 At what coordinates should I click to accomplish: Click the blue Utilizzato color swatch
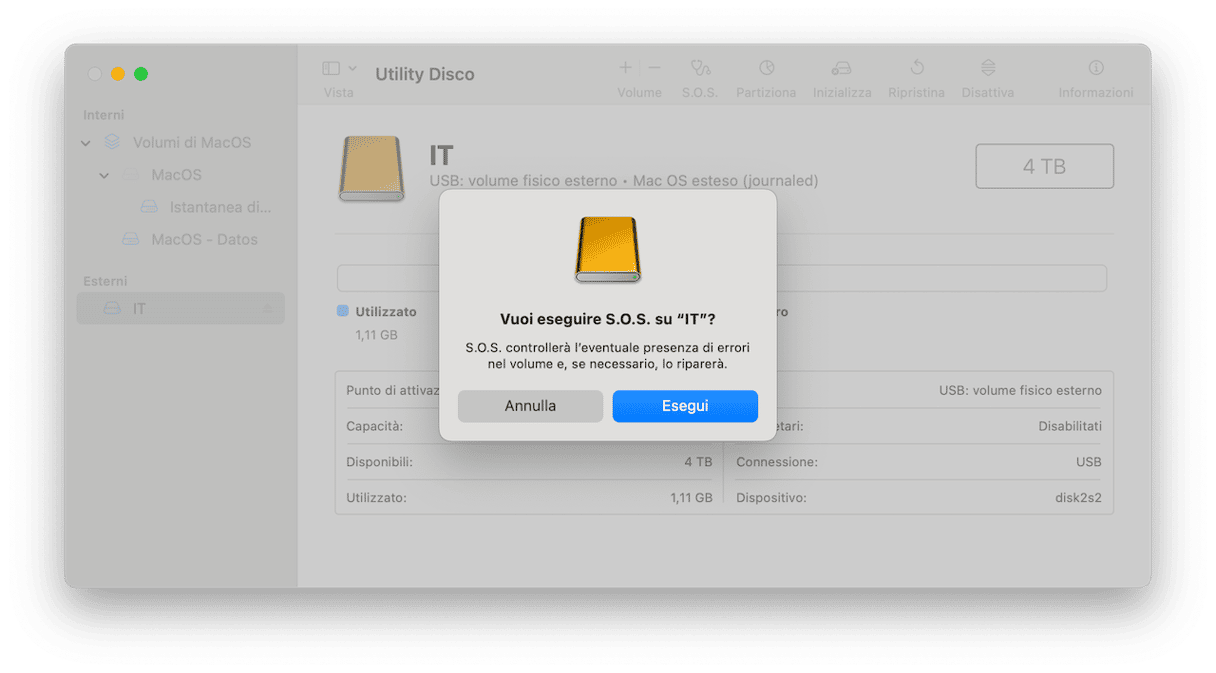coord(343,312)
